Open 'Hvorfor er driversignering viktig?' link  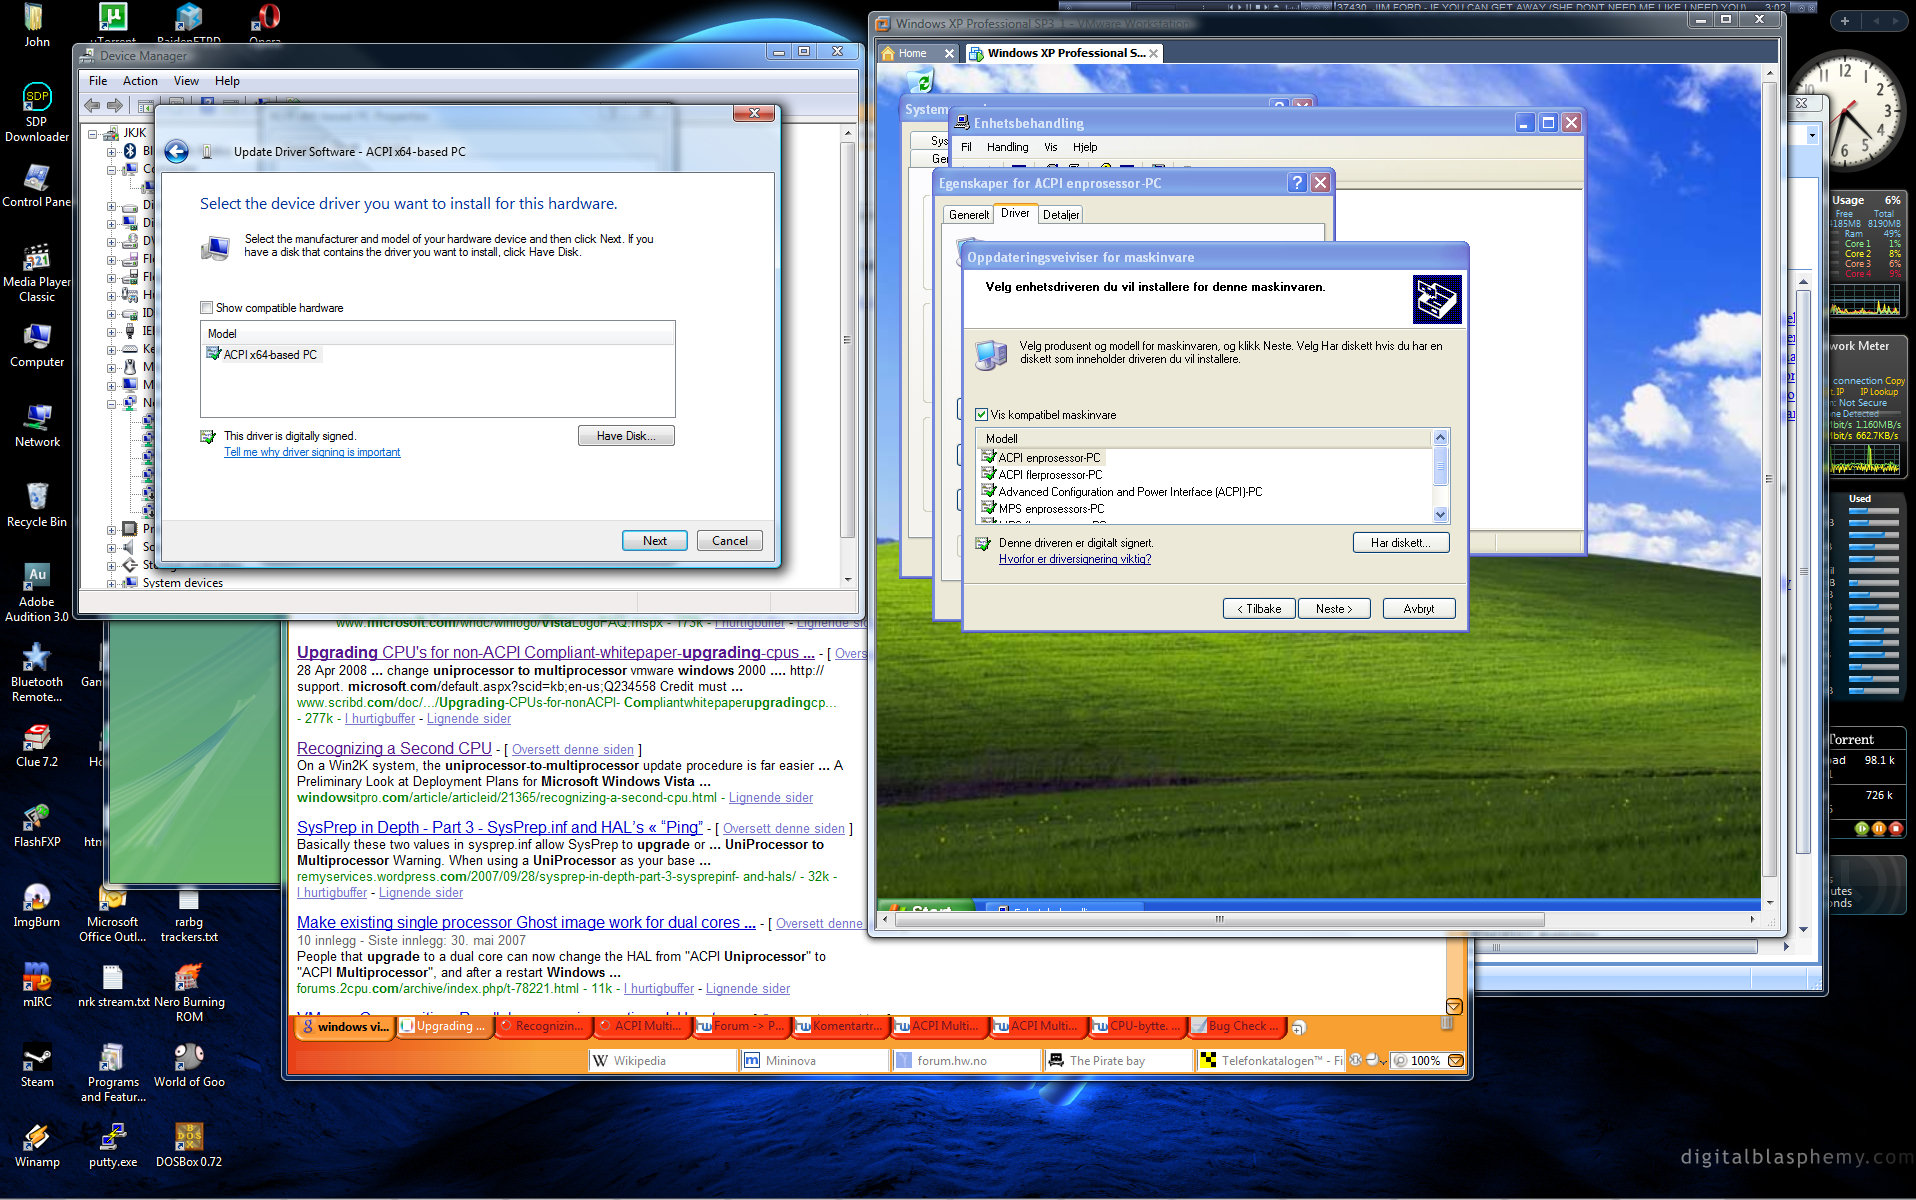[1075, 560]
